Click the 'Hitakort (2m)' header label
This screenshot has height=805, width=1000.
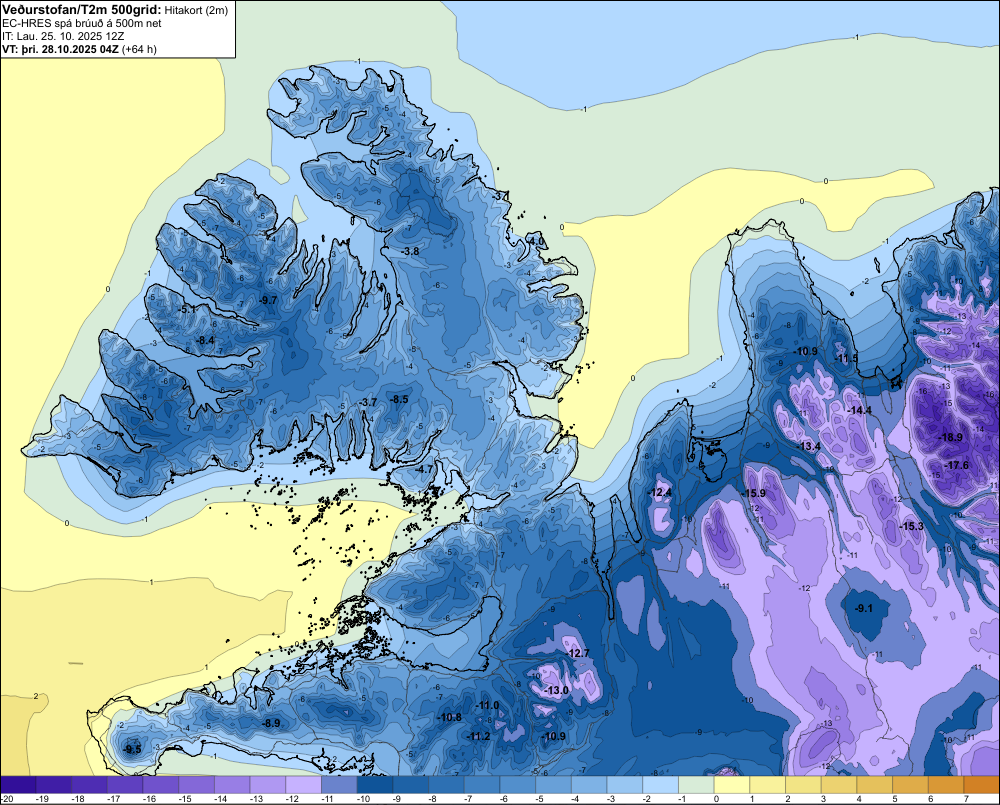point(195,10)
